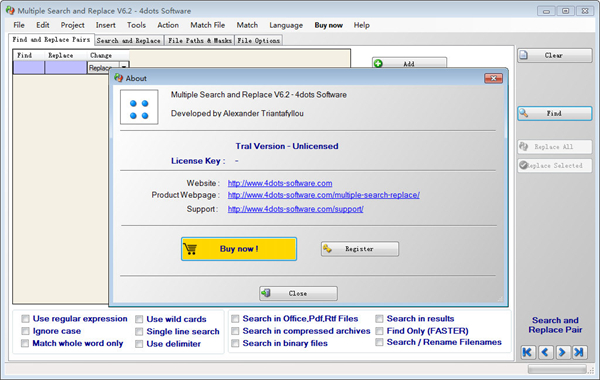Click the Find column header
This screenshot has width=600, height=380.
[29, 55]
